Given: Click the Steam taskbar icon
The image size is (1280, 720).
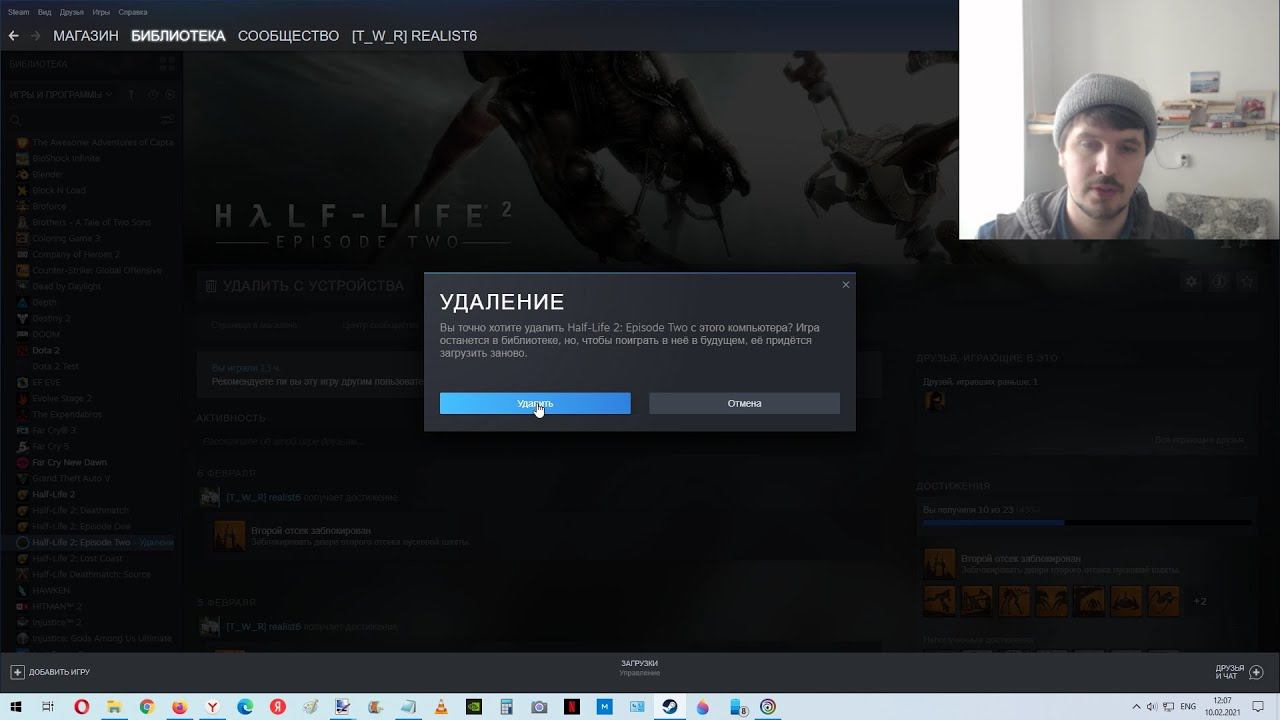Looking at the screenshot, I should [670, 706].
